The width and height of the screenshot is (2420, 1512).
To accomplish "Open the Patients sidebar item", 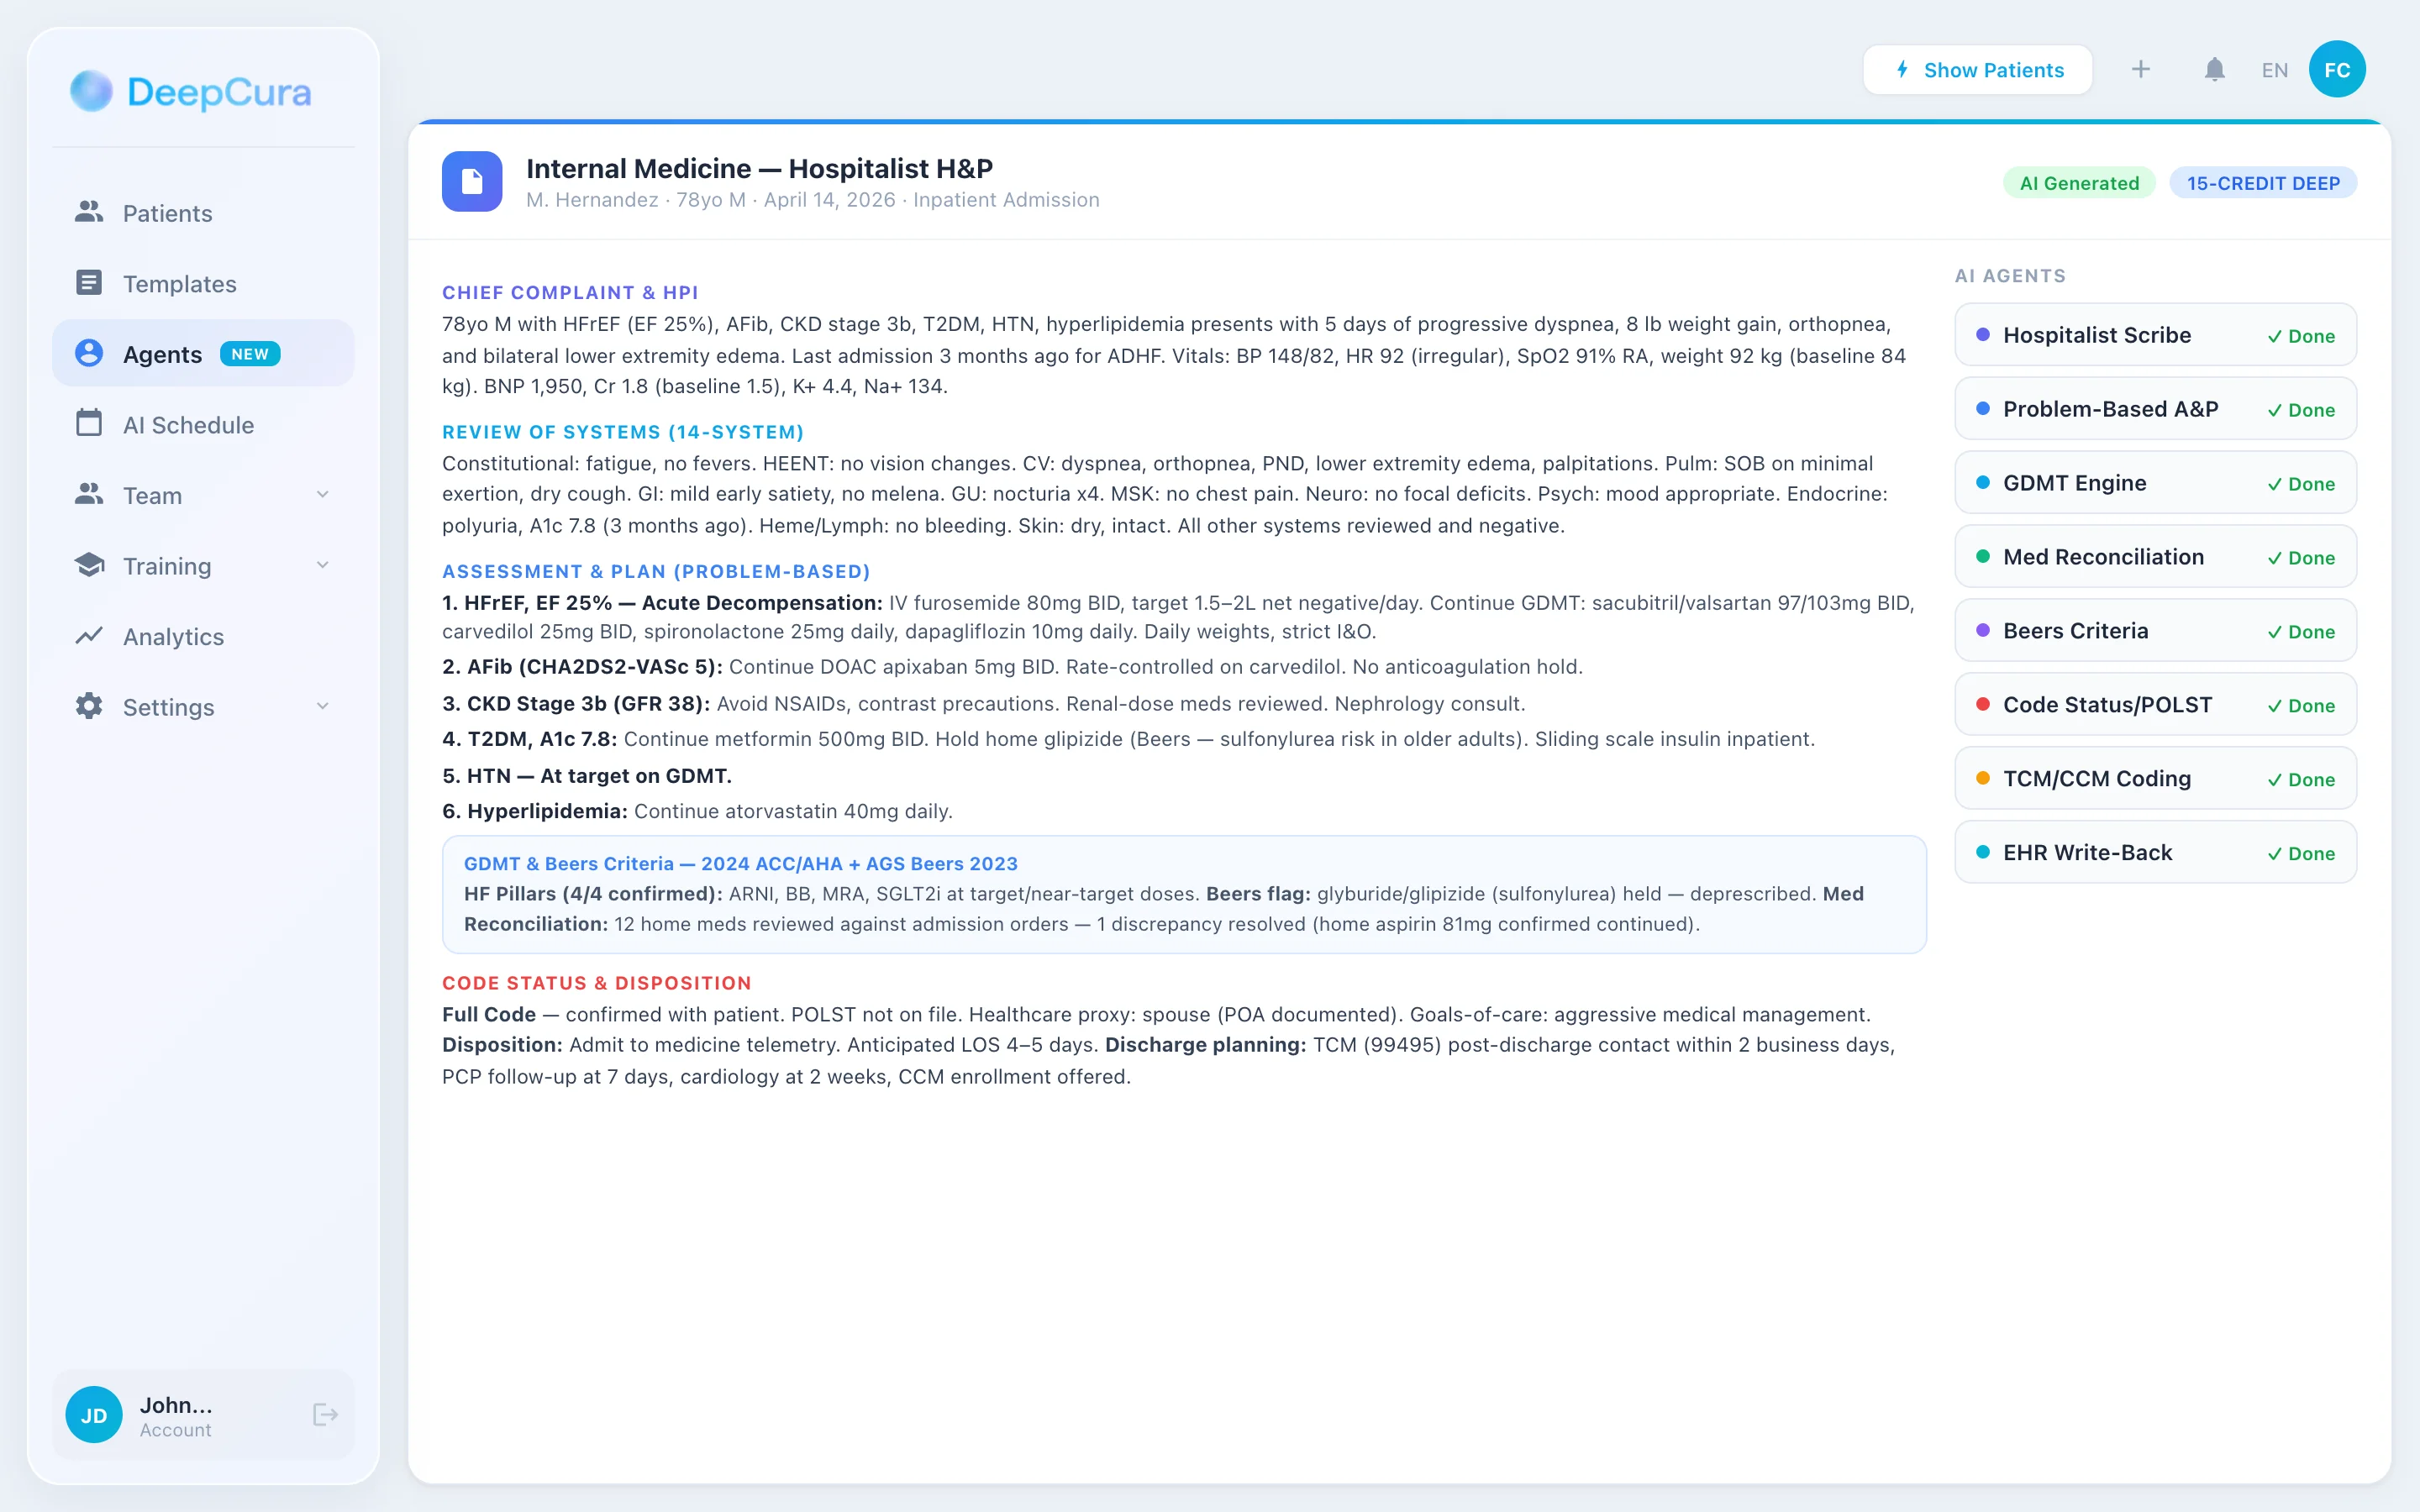I will coord(167,213).
